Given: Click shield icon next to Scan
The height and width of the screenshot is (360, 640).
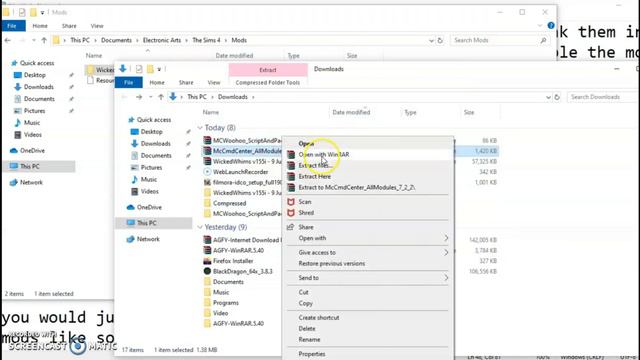Looking at the screenshot, I should pos(291,202).
